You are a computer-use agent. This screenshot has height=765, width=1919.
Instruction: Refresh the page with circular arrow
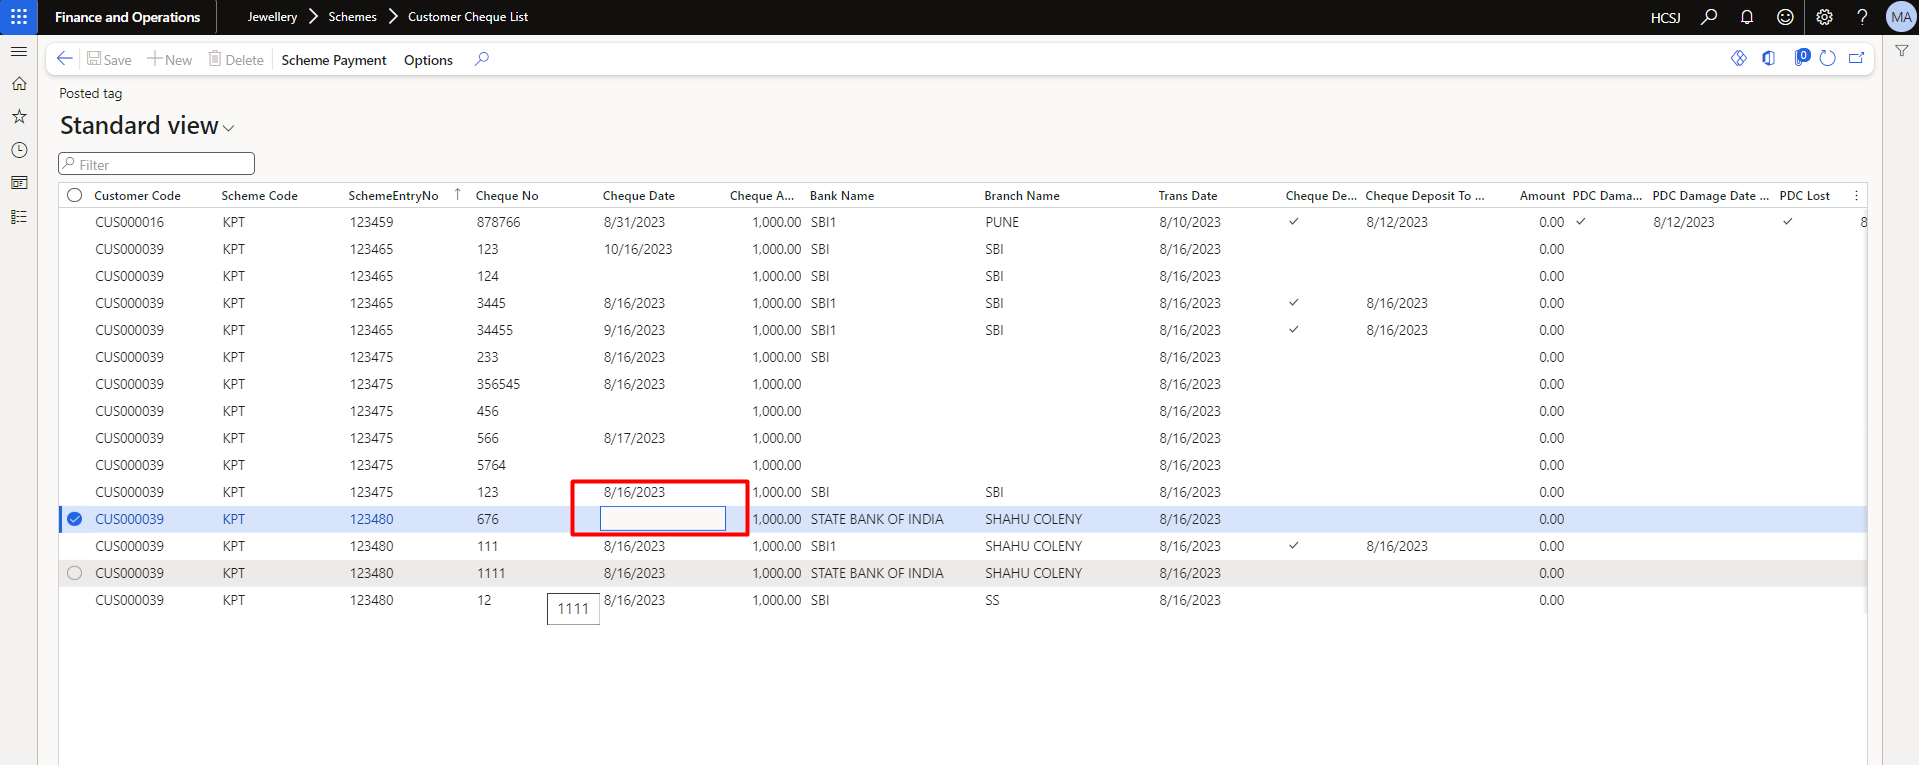pos(1827,58)
